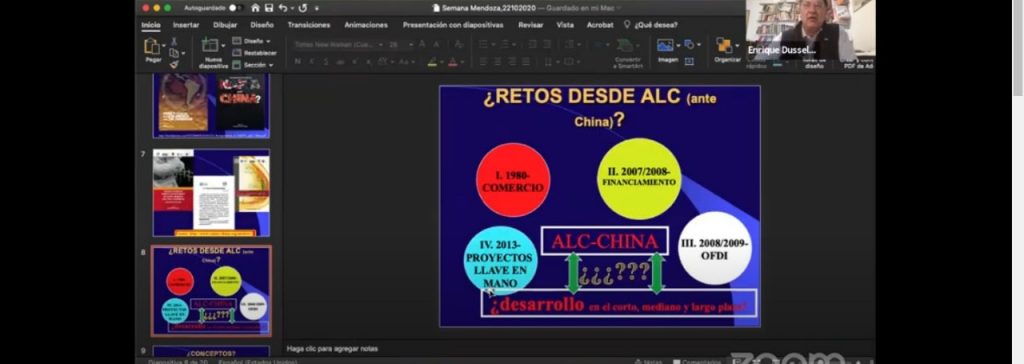Click the Cut scissors icon
Viewport: 1024px width, 364px height.
[x=174, y=41]
